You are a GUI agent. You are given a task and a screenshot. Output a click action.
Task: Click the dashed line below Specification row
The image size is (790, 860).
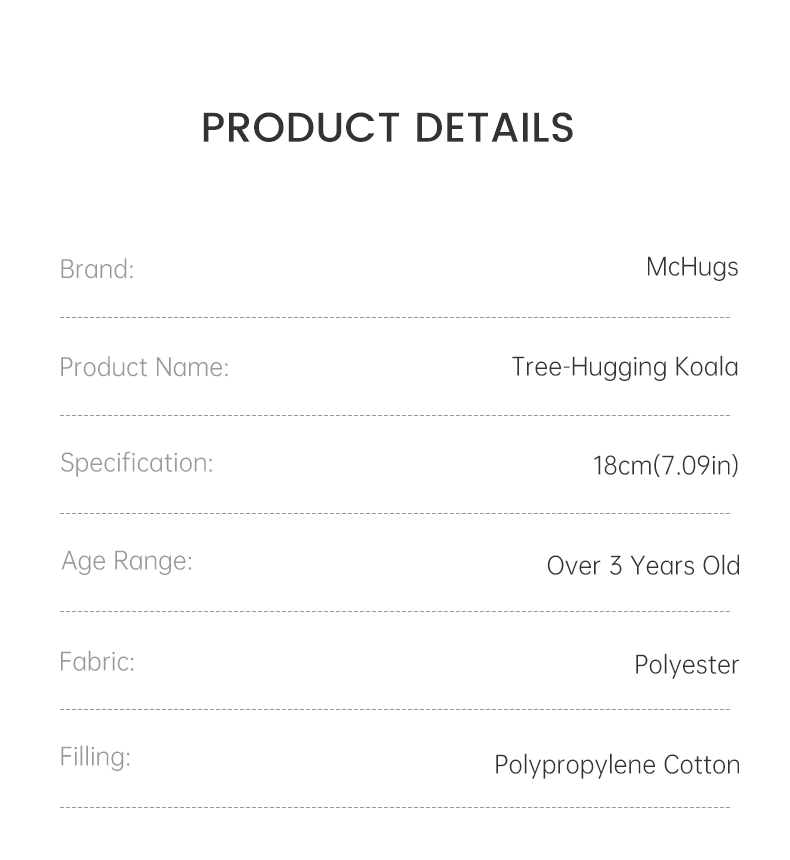click(x=395, y=513)
